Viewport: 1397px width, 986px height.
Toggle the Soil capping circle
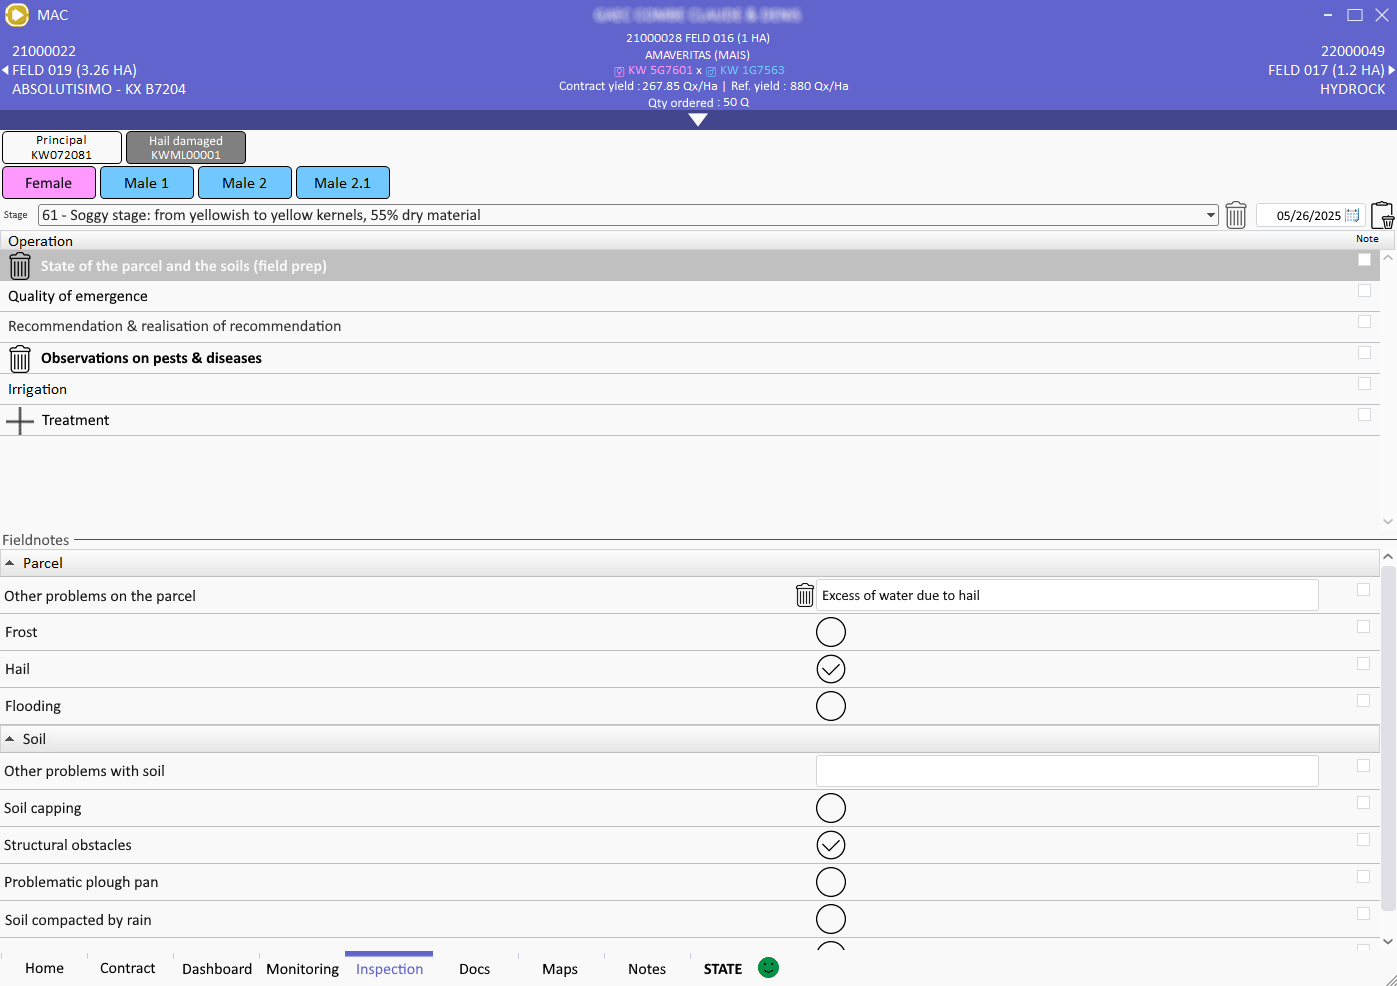coord(831,808)
